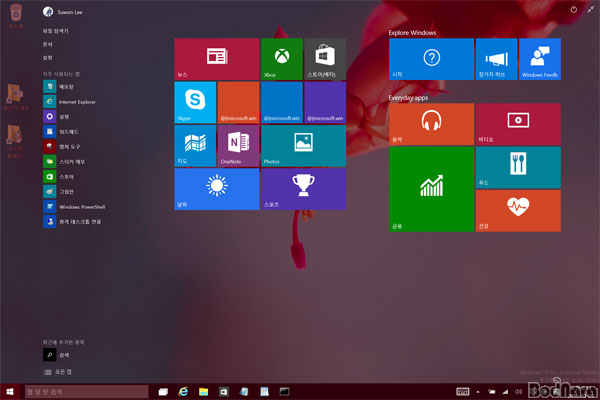Viewport: 600px width, 400px height.
Task: Open 원격 데스크톱 연결 remote desktop
Action: [x=72, y=222]
